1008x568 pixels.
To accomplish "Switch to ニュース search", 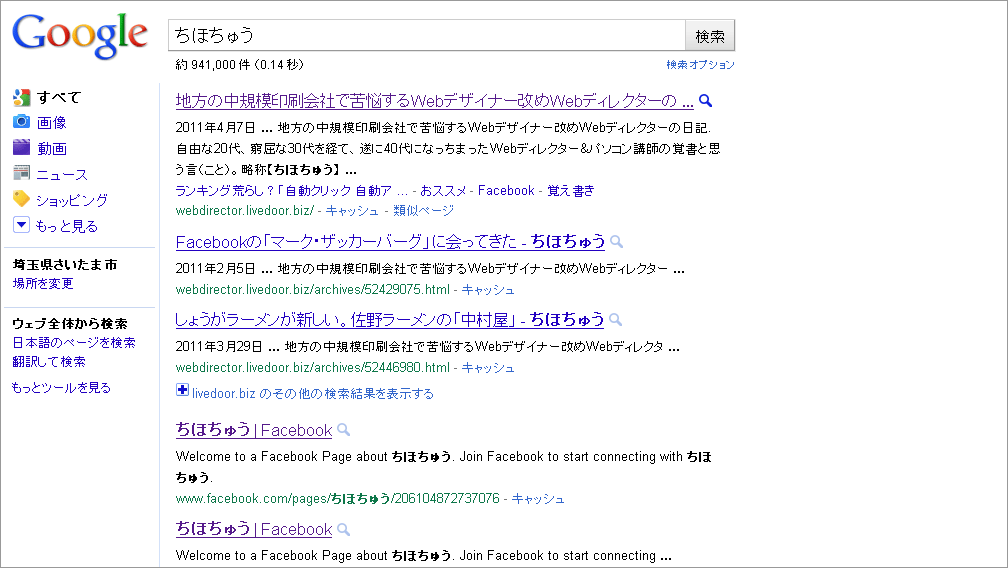I will point(62,174).
